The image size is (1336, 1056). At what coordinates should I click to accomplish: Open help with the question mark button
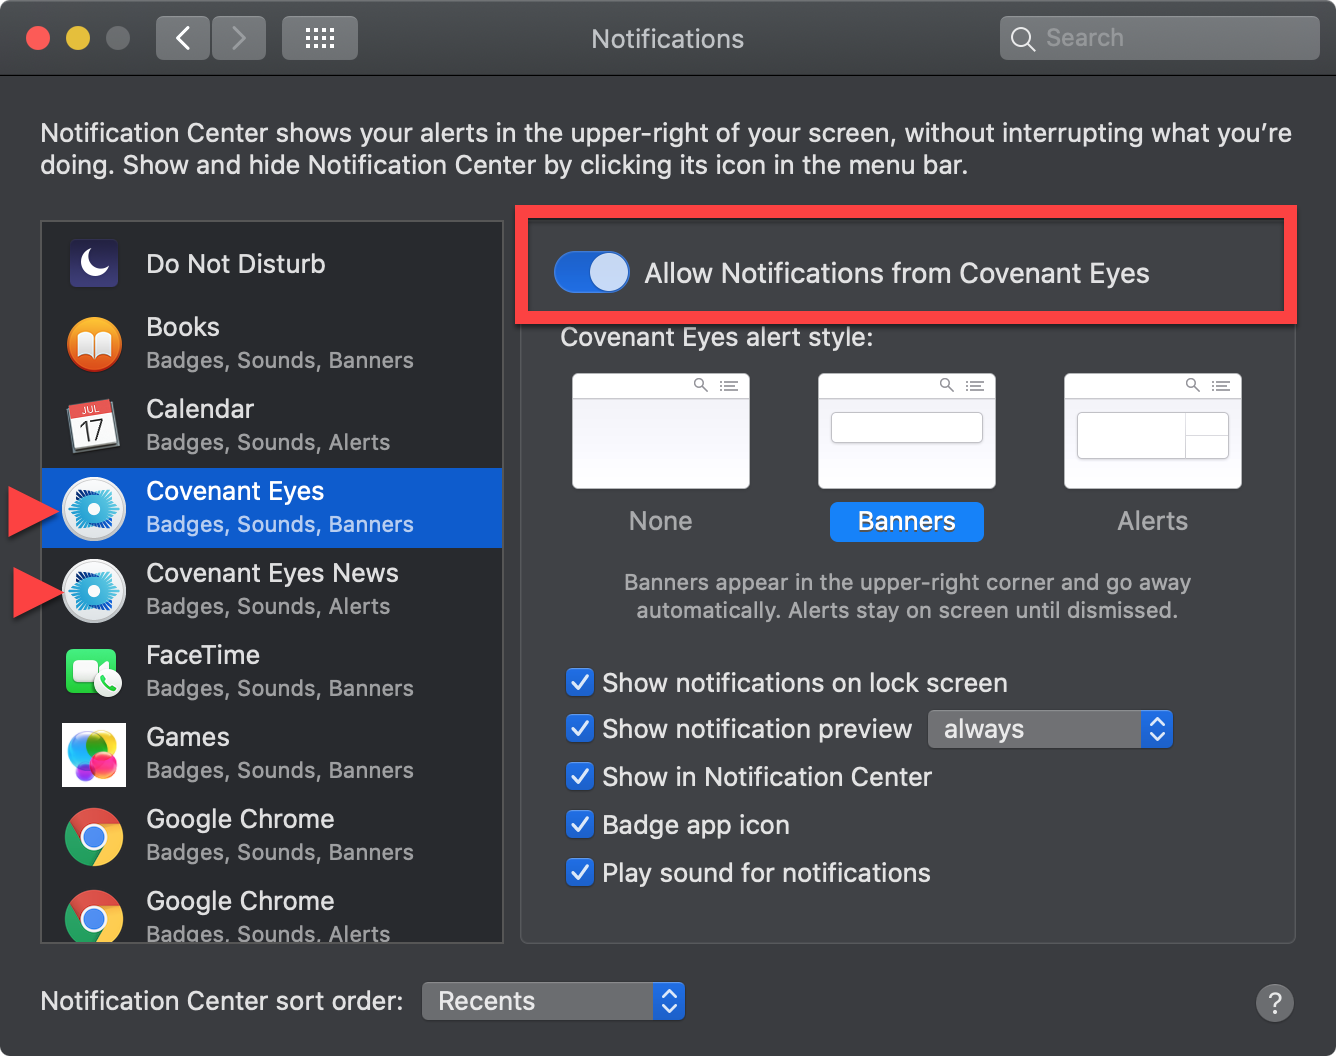pyautogui.click(x=1274, y=1002)
